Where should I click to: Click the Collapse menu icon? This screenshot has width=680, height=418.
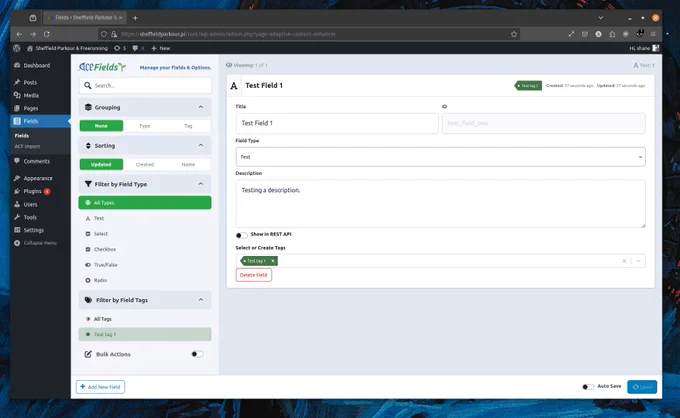(17, 243)
